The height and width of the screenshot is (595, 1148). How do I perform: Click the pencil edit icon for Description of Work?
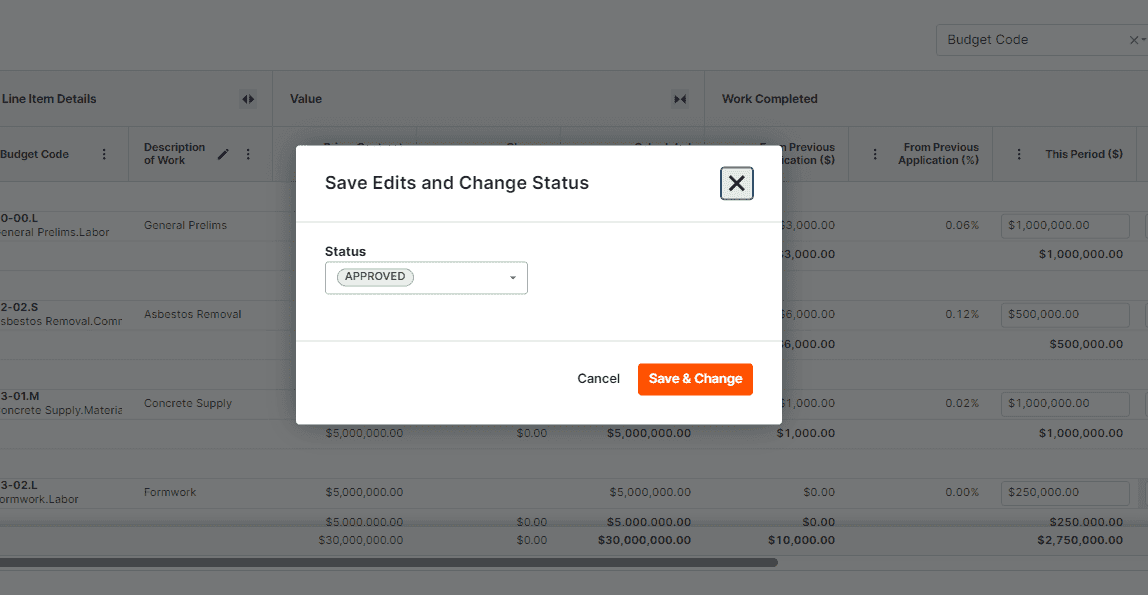point(223,154)
